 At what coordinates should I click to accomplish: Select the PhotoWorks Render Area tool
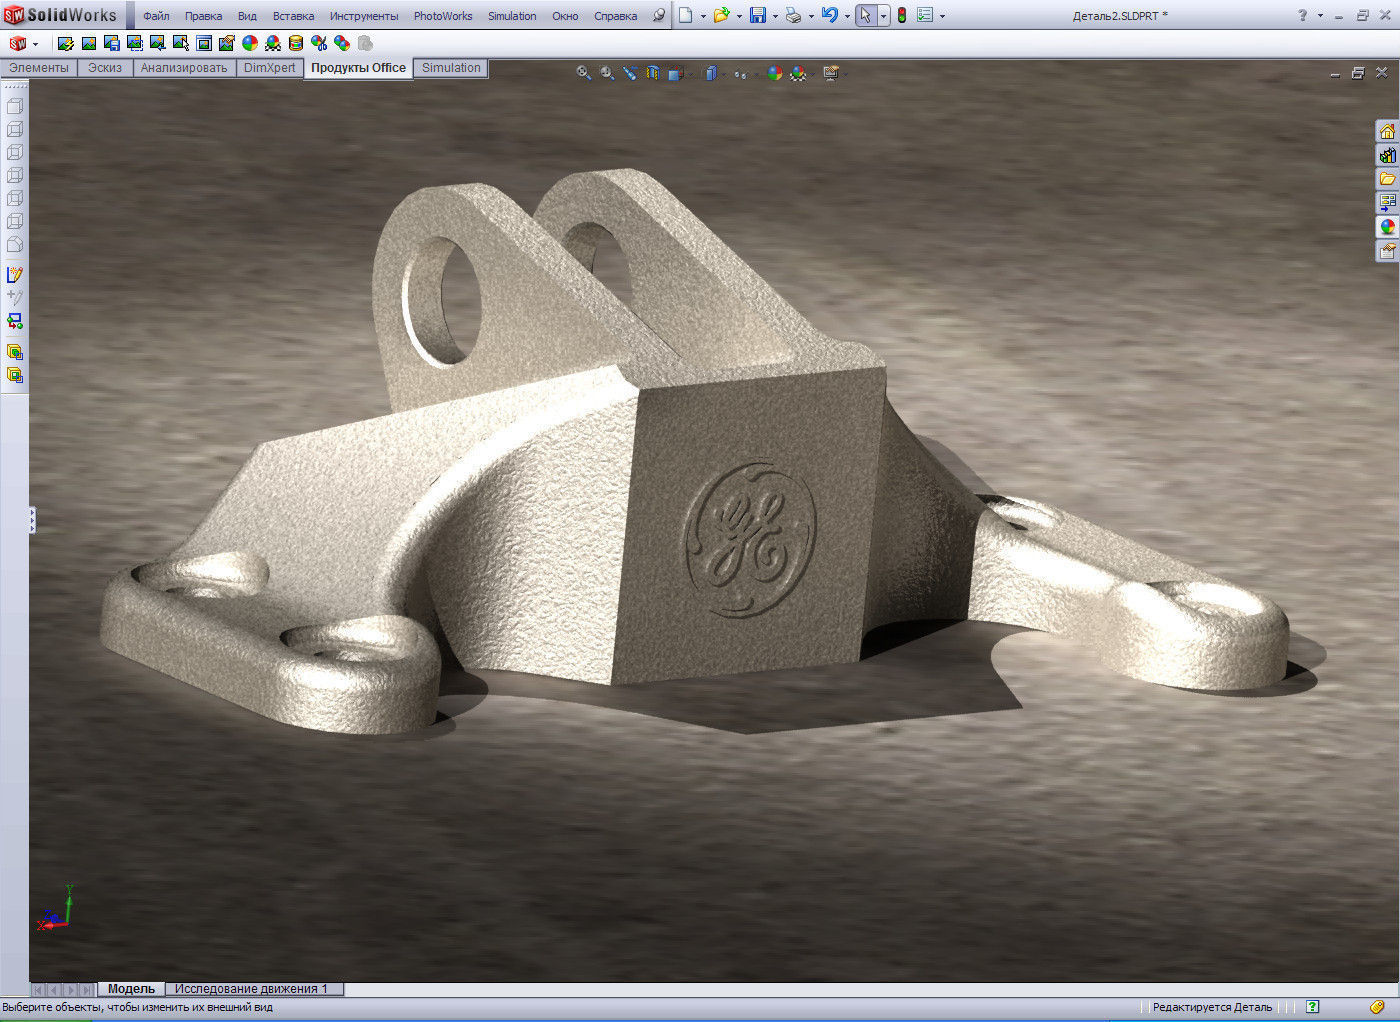click(x=136, y=43)
